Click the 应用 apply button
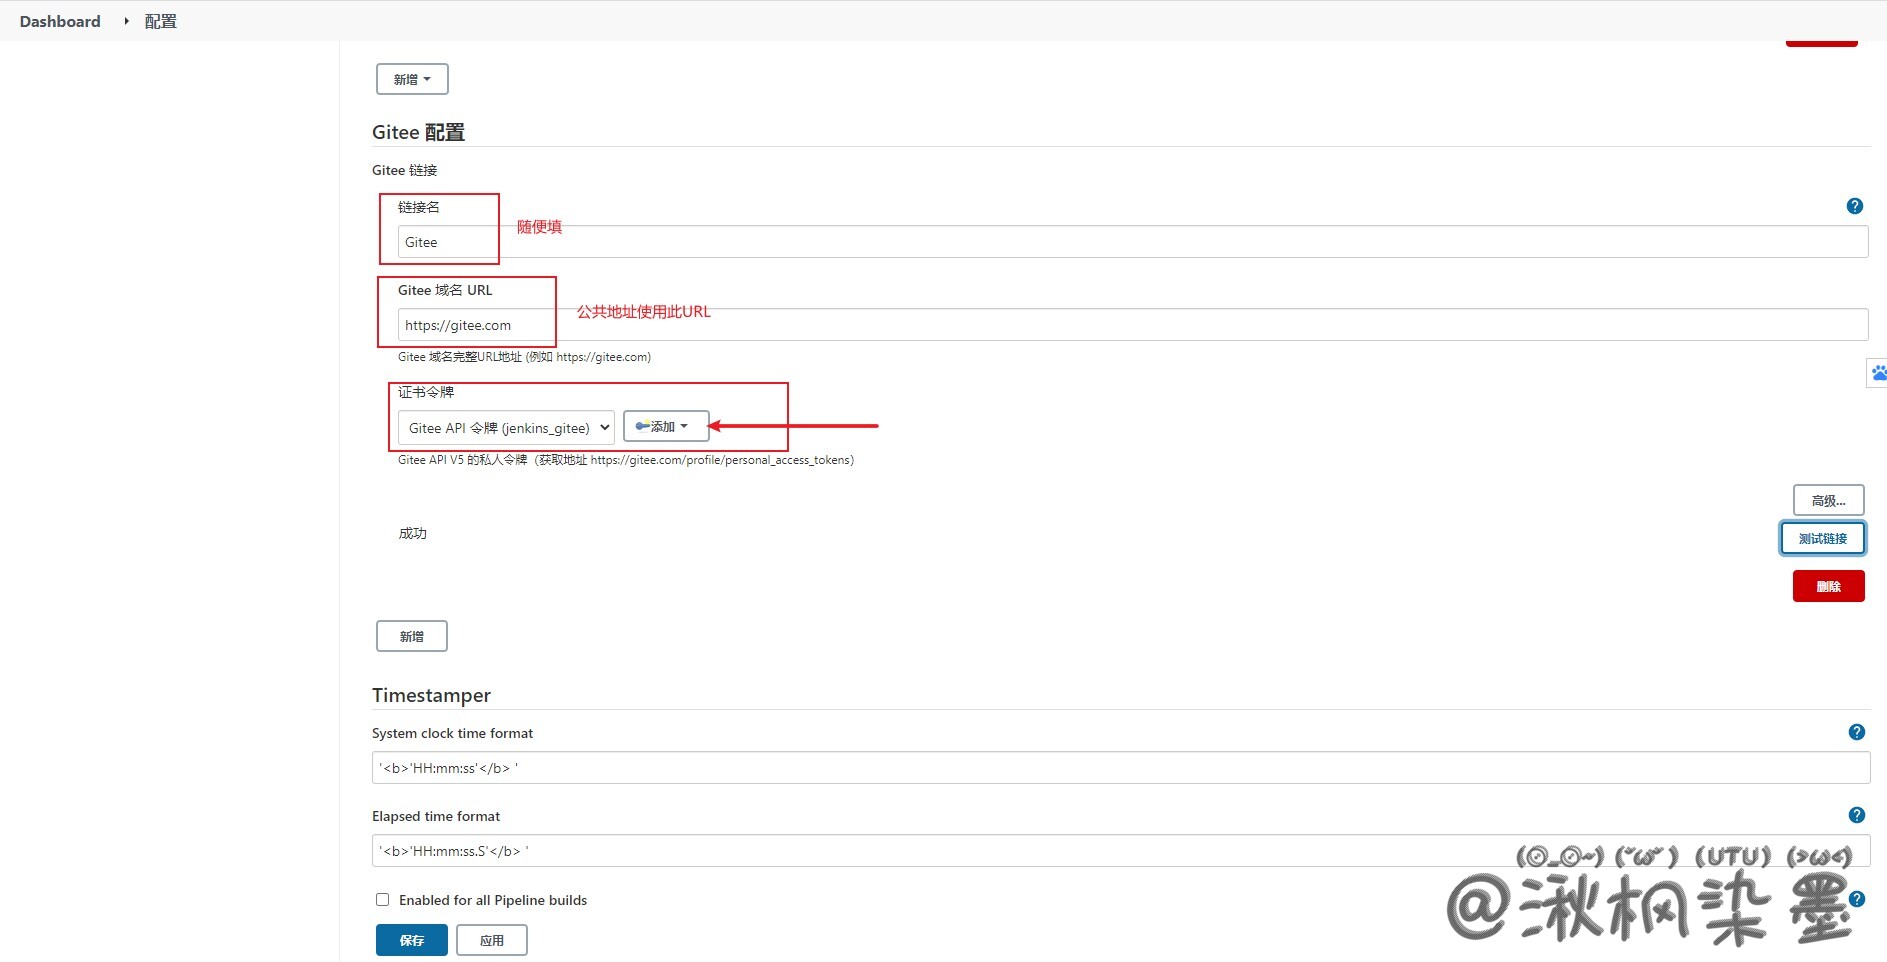This screenshot has height=962, width=1887. [491, 940]
